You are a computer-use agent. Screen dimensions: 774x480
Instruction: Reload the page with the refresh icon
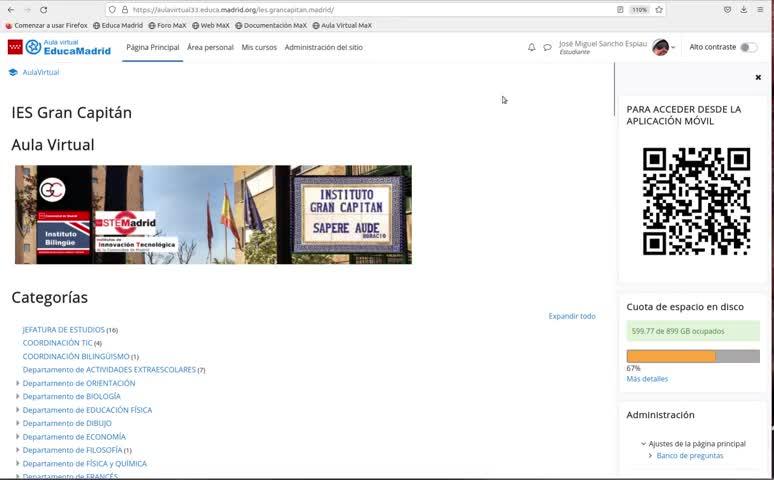pyautogui.click(x=43, y=10)
